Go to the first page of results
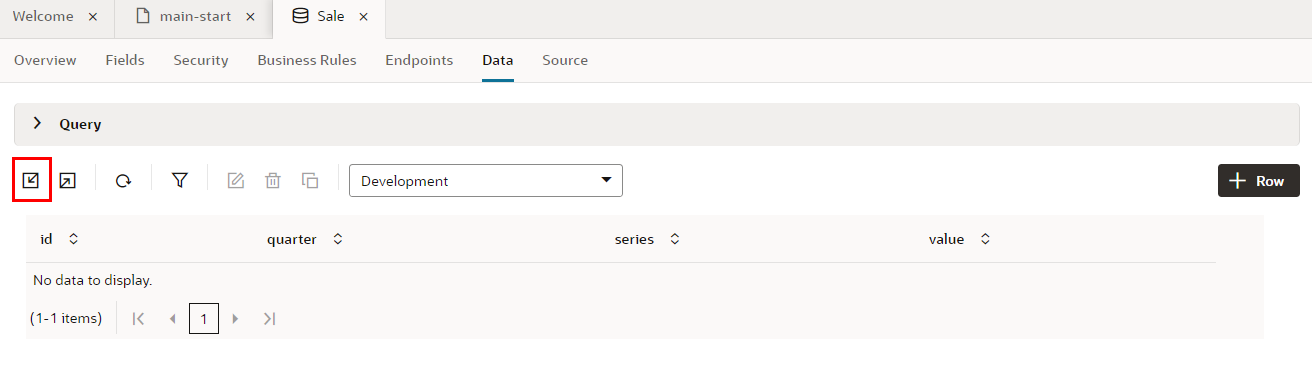The image size is (1312, 370). coord(139,319)
